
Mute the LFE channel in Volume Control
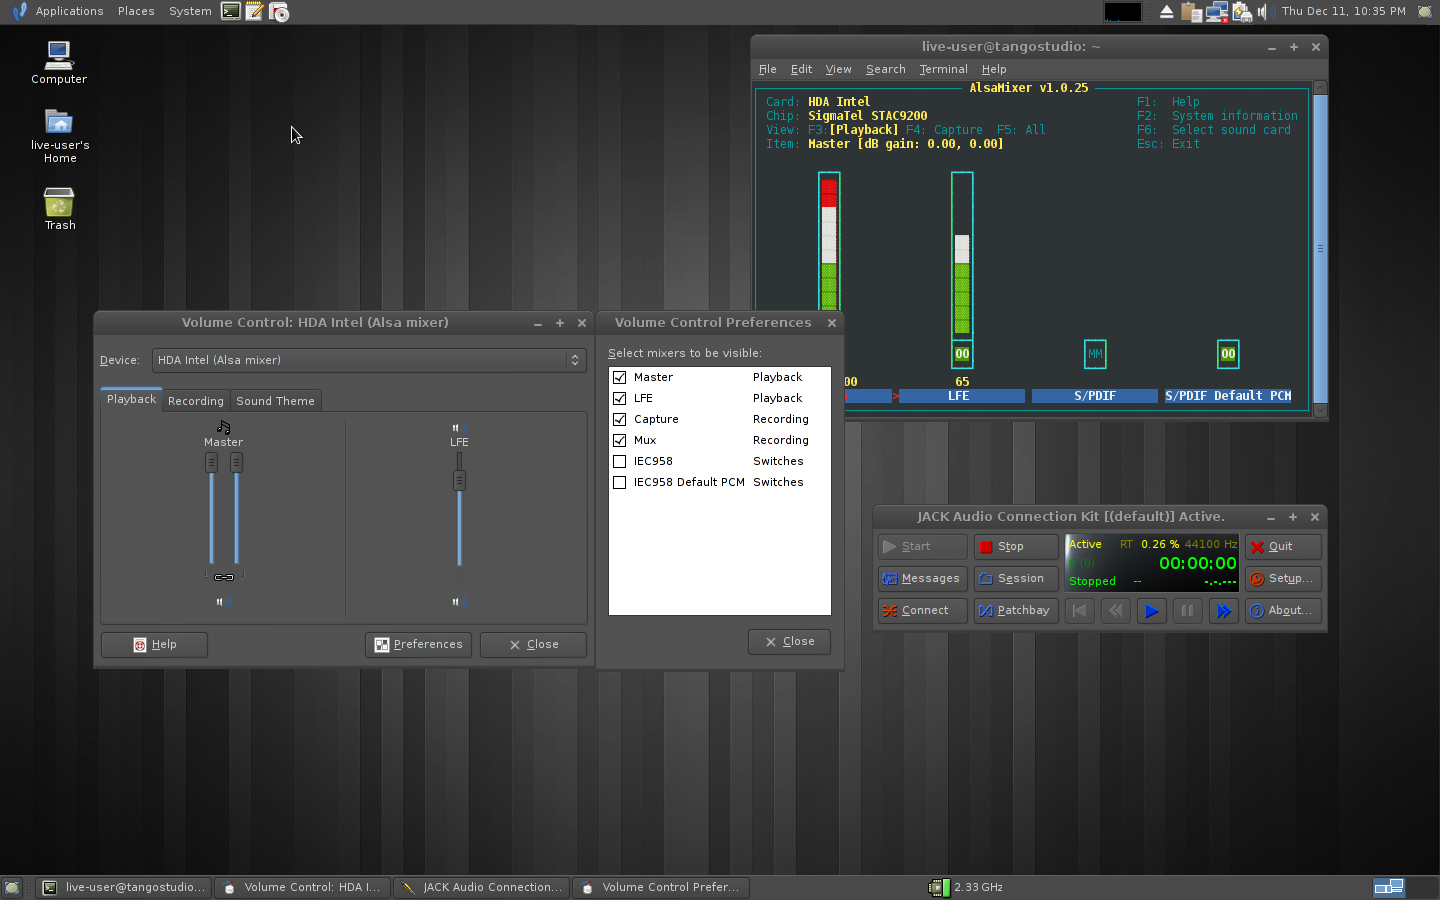[x=459, y=602]
